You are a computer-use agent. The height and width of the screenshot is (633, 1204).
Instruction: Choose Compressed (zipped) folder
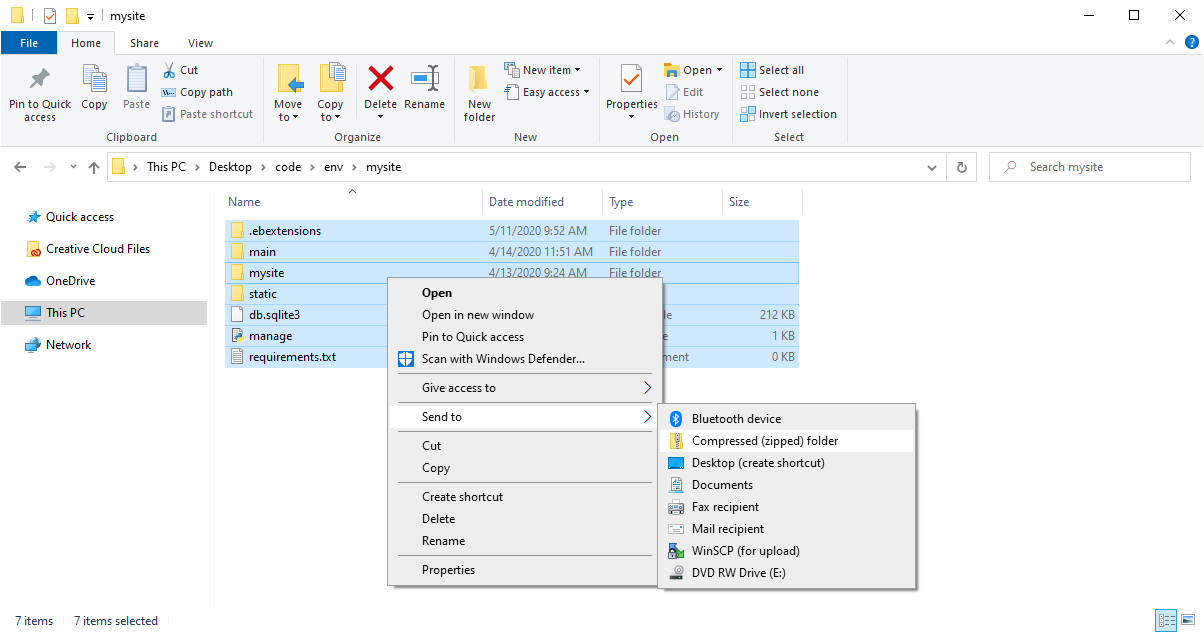786,441
